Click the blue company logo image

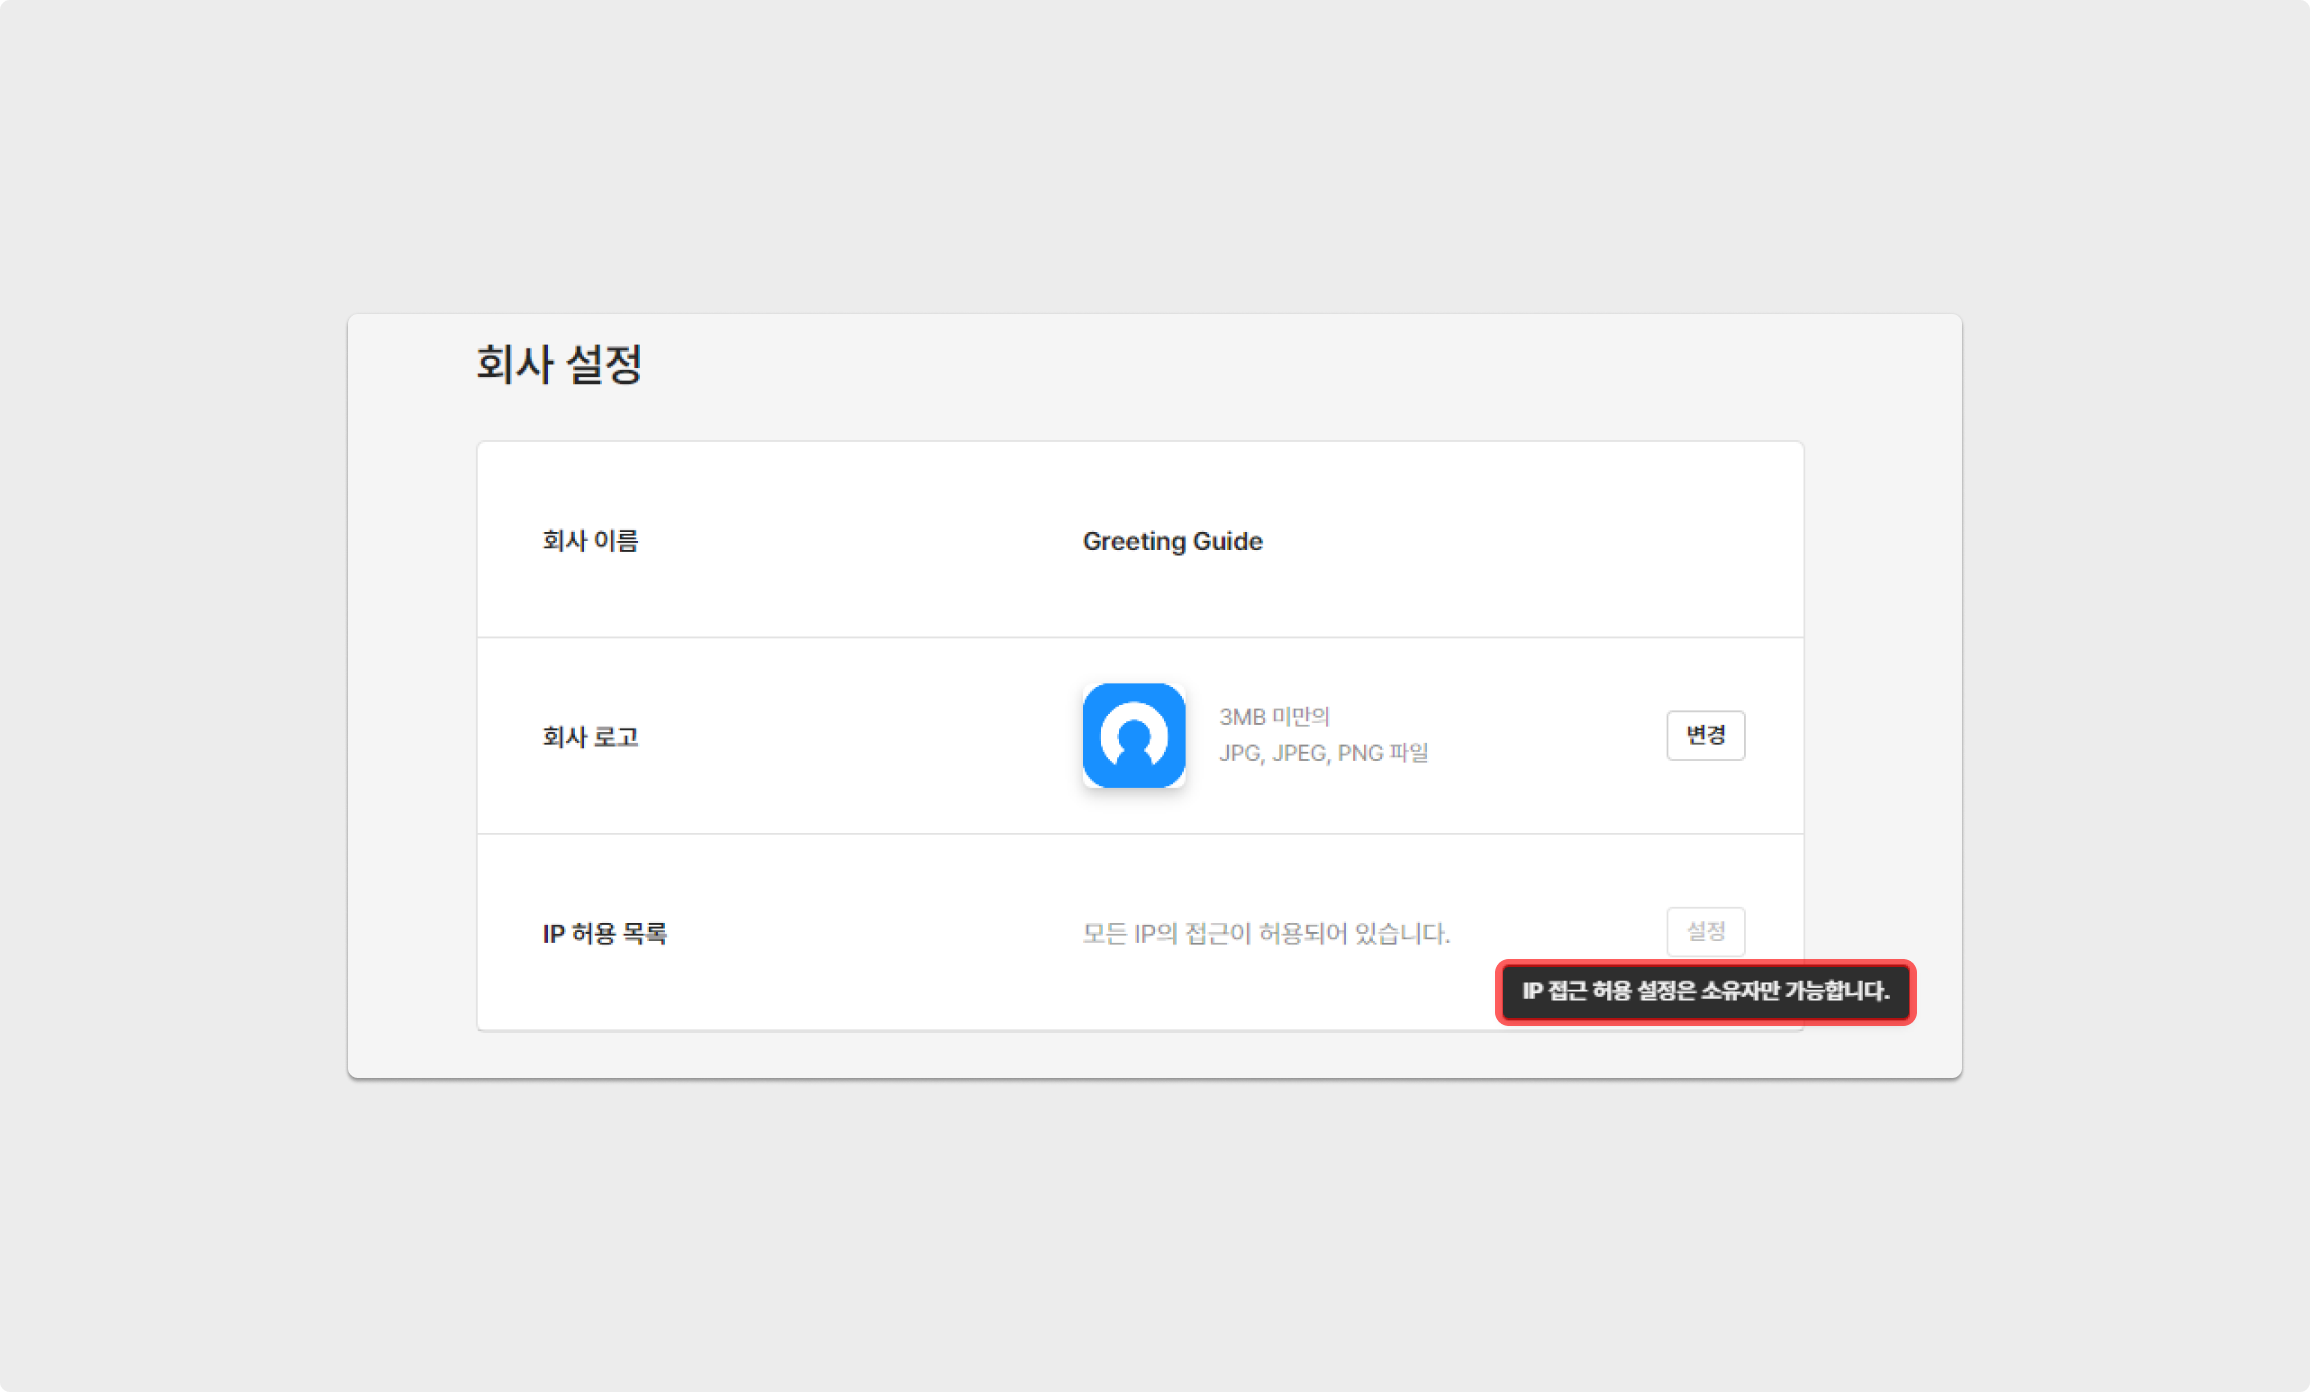coord(1133,735)
